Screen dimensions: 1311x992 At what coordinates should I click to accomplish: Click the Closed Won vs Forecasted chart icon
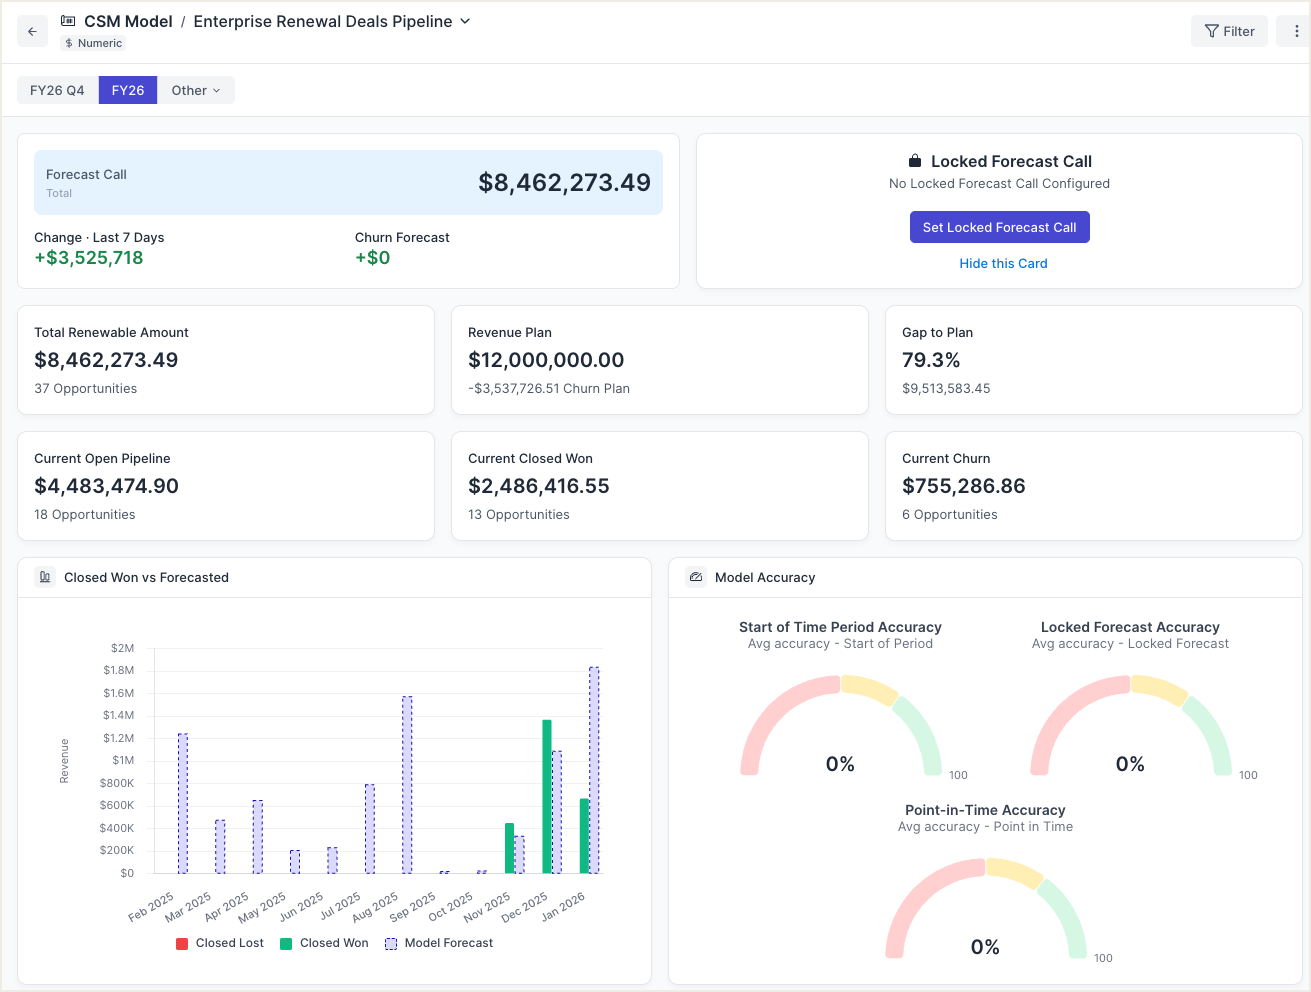pyautogui.click(x=44, y=577)
